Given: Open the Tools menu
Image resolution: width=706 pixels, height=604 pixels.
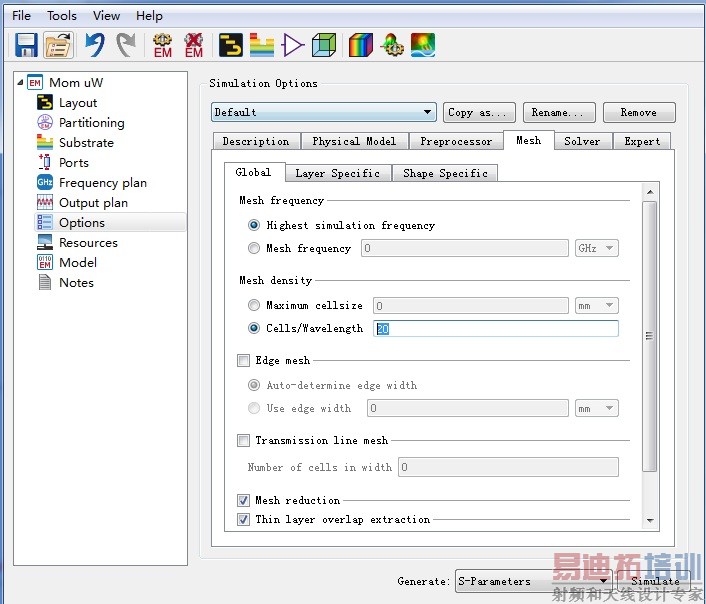Looking at the screenshot, I should pyautogui.click(x=62, y=16).
